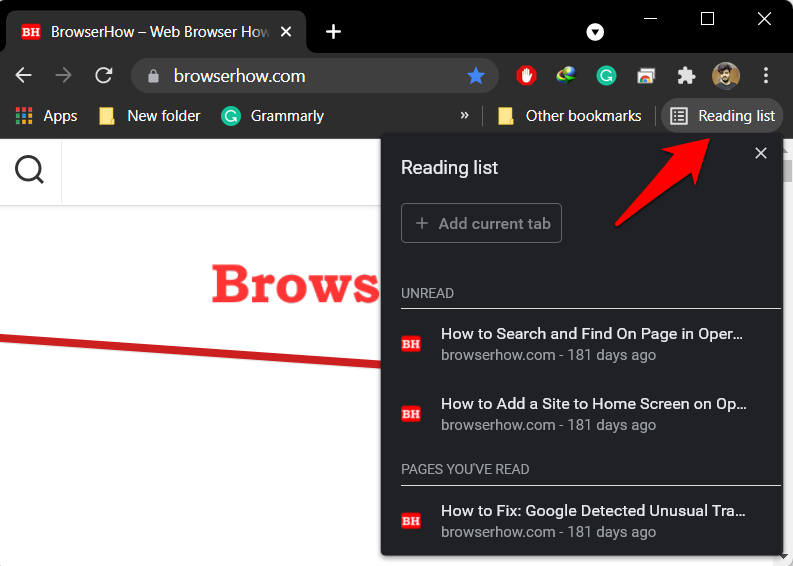793x566 pixels.
Task: Open Chrome's three-dot menu
Action: (x=766, y=75)
